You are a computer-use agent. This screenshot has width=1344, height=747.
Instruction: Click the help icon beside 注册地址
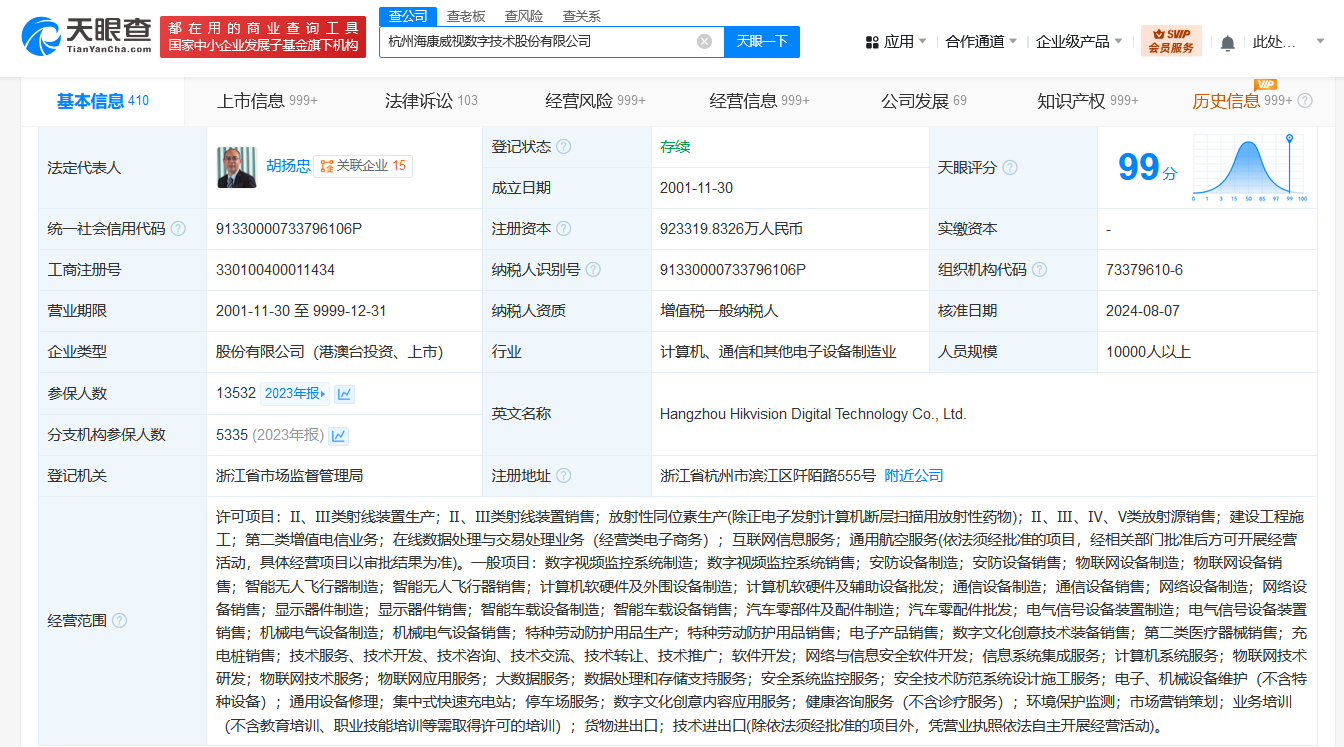click(564, 476)
